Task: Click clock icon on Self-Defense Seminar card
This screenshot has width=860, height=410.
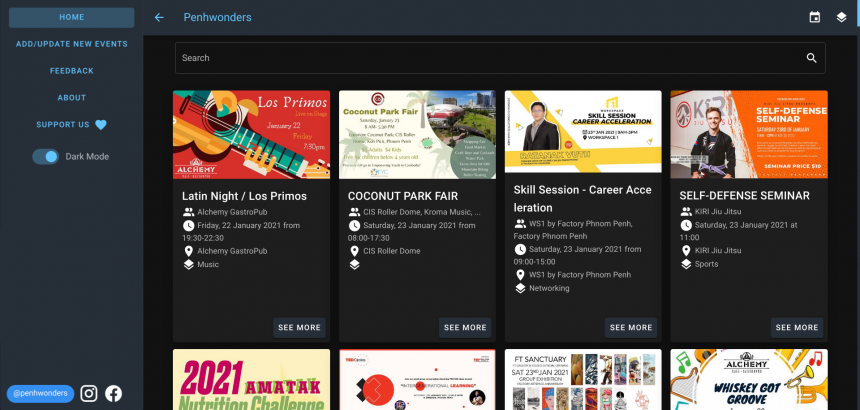Action: click(x=686, y=225)
